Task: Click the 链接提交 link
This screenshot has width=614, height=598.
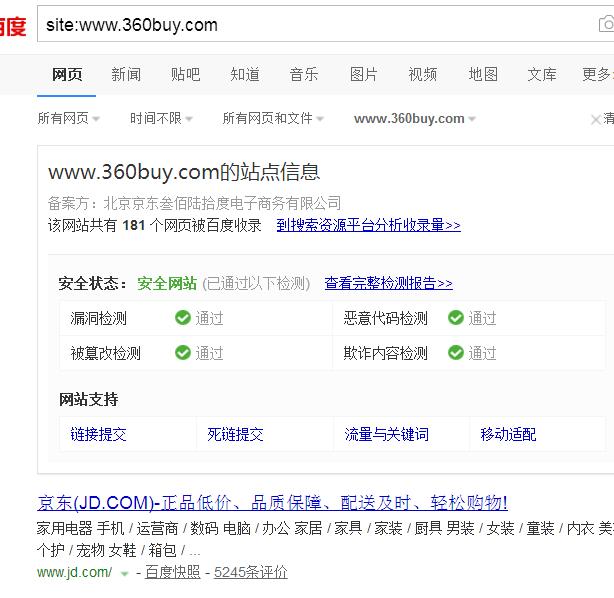Action: 99,434
